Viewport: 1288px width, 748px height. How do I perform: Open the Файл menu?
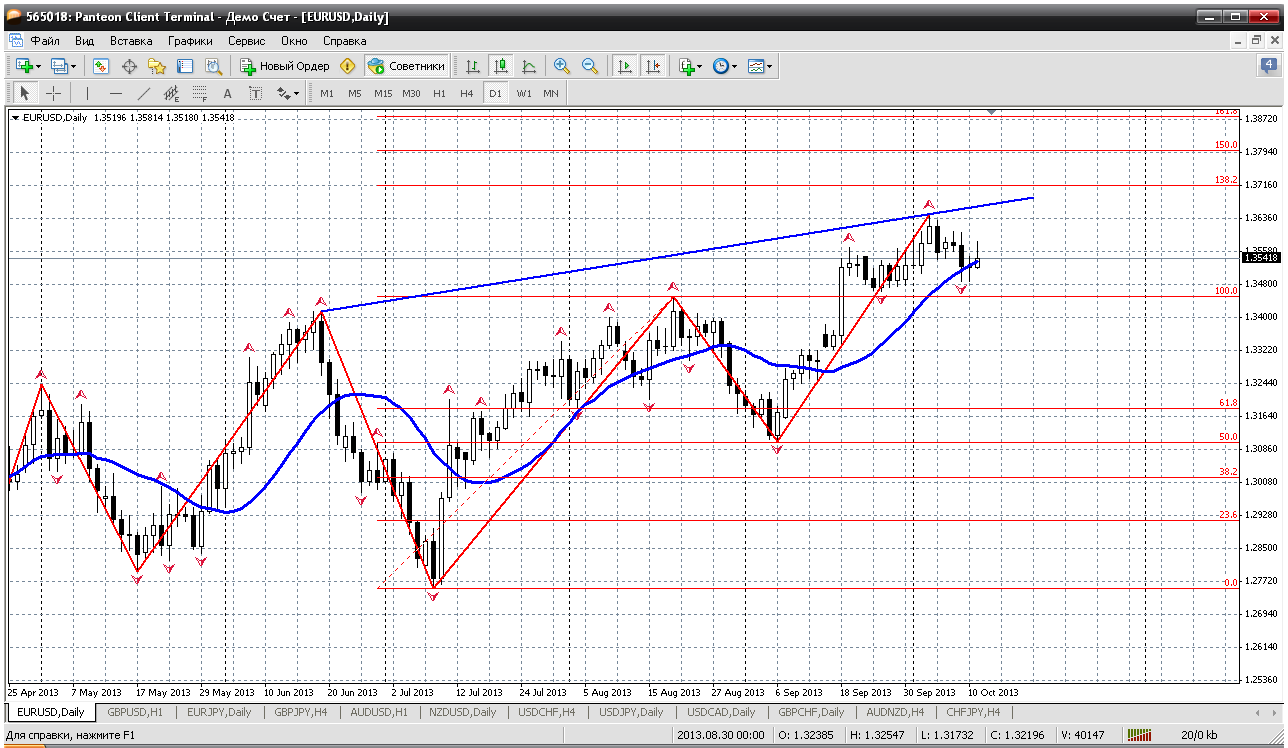[x=45, y=41]
